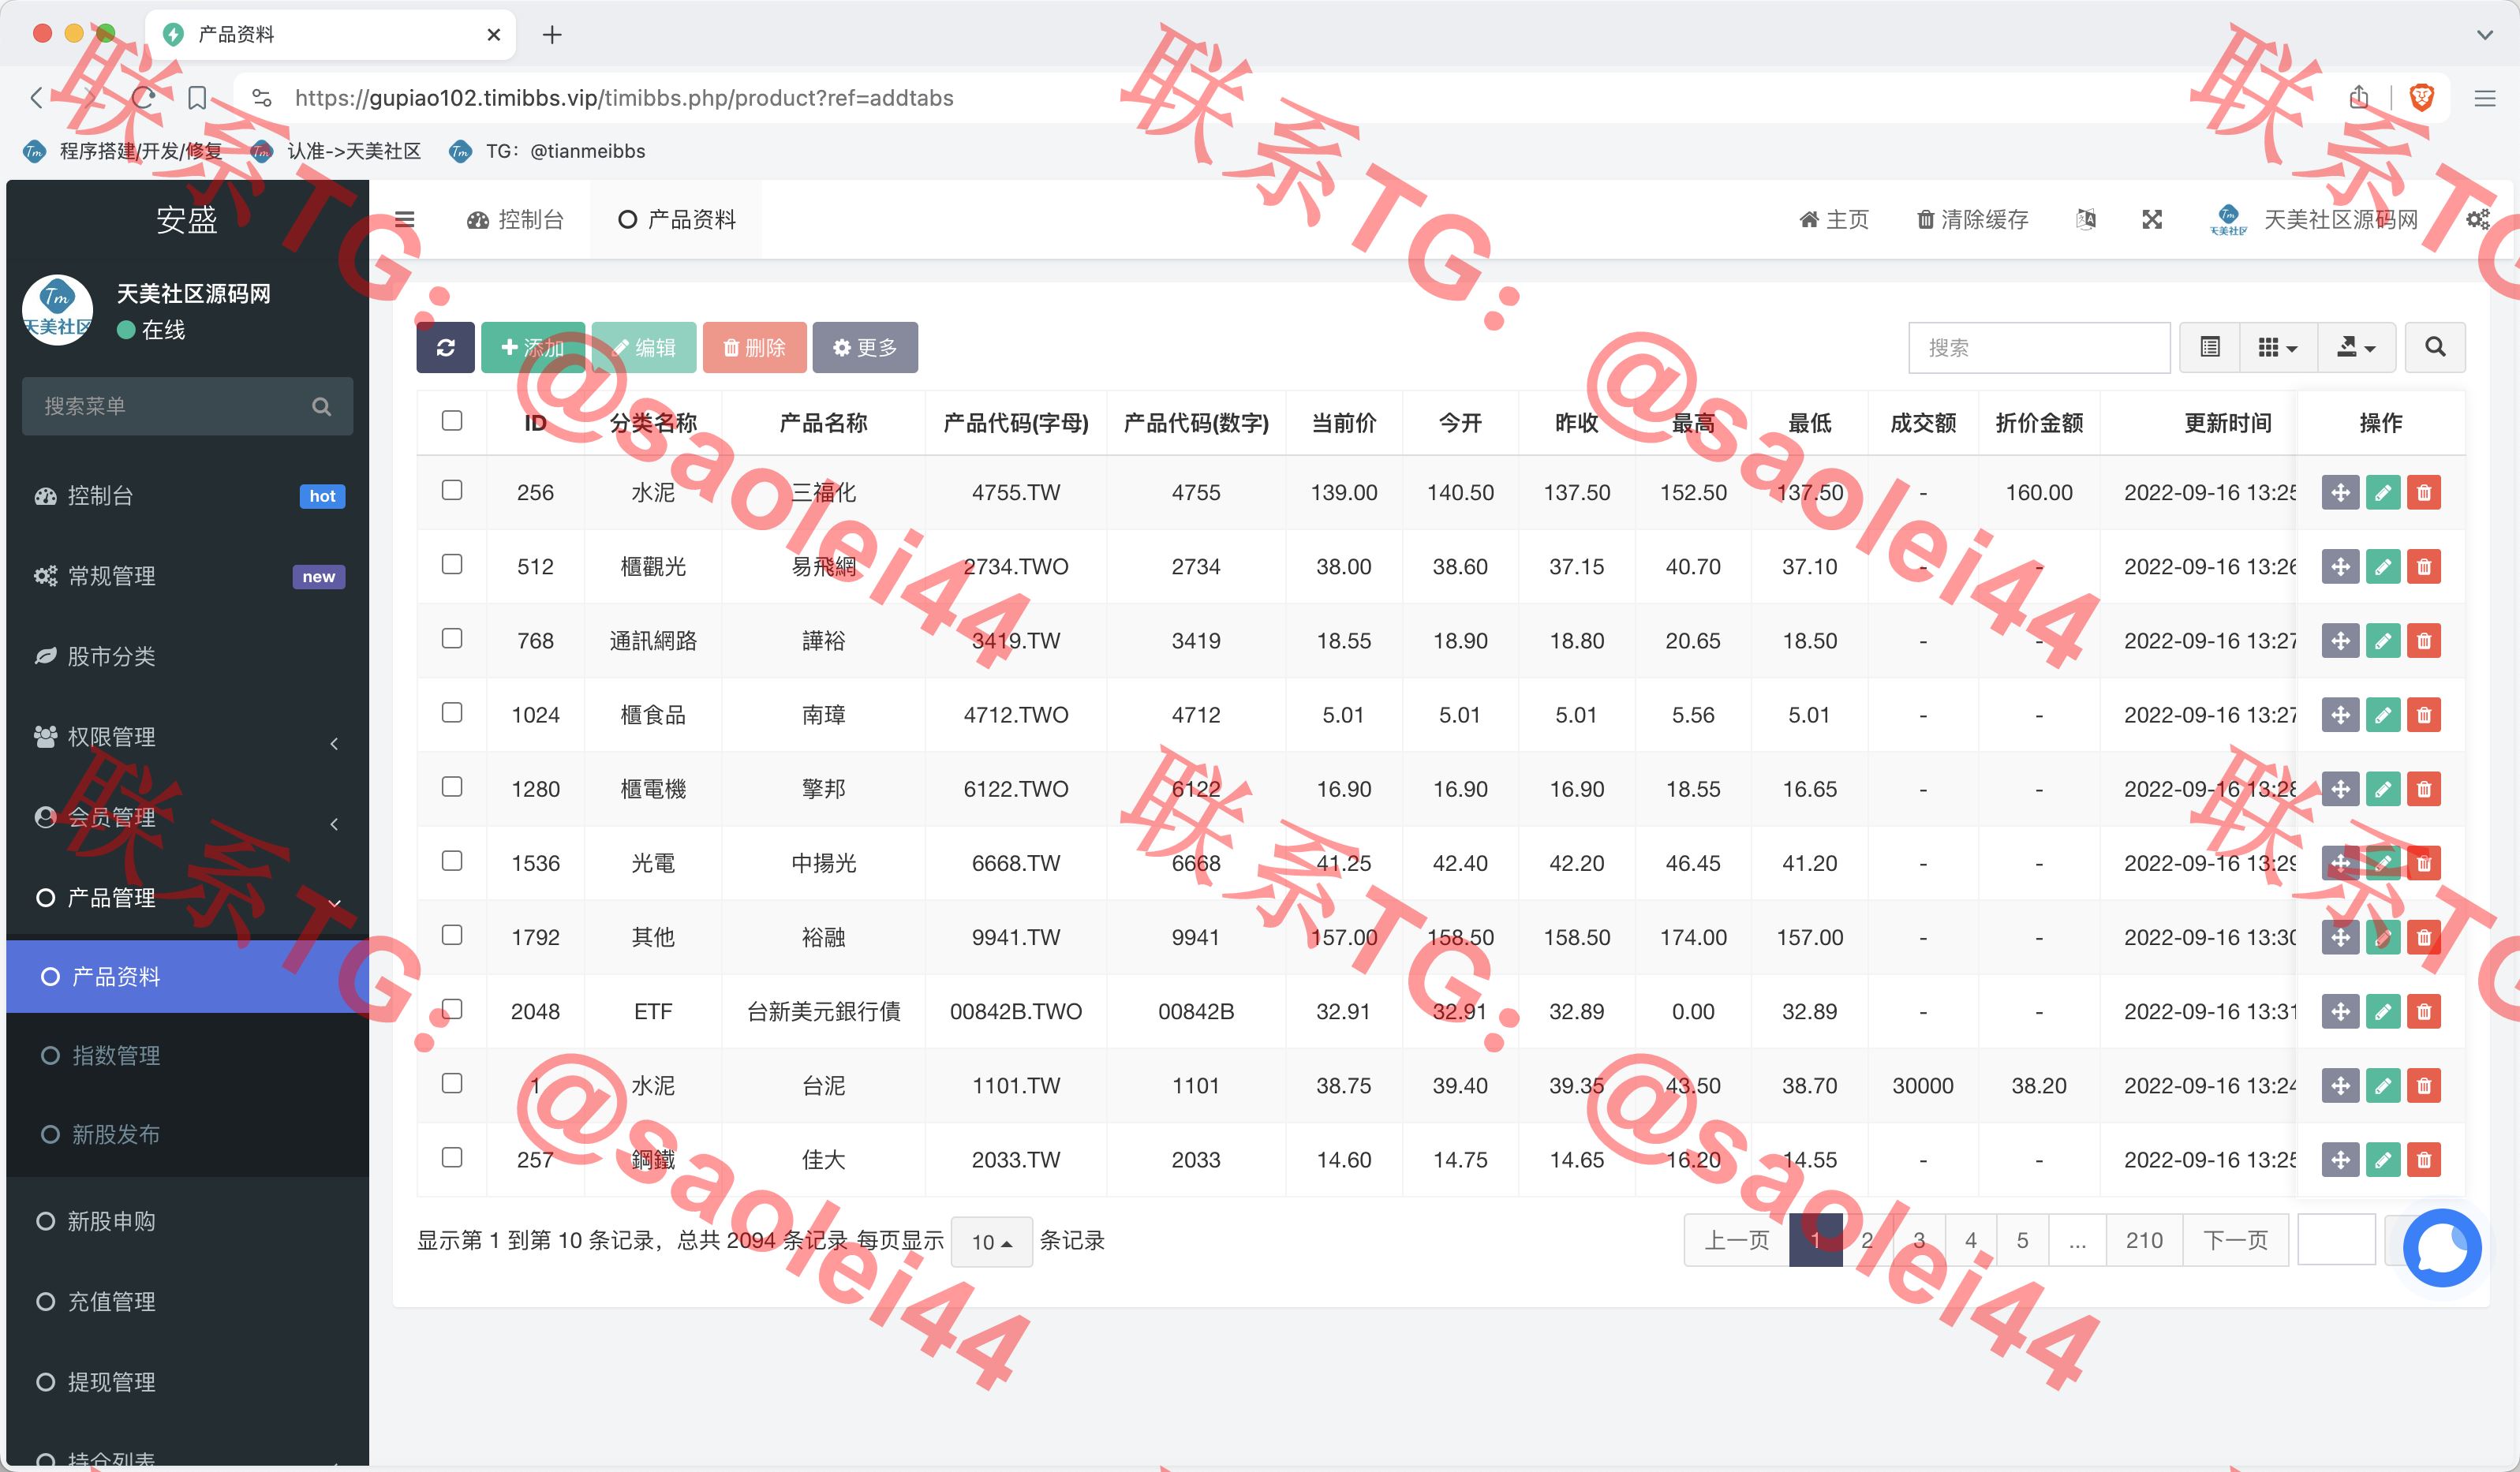Click the red 删除 button
This screenshot has width=2520, height=1472.
click(755, 347)
